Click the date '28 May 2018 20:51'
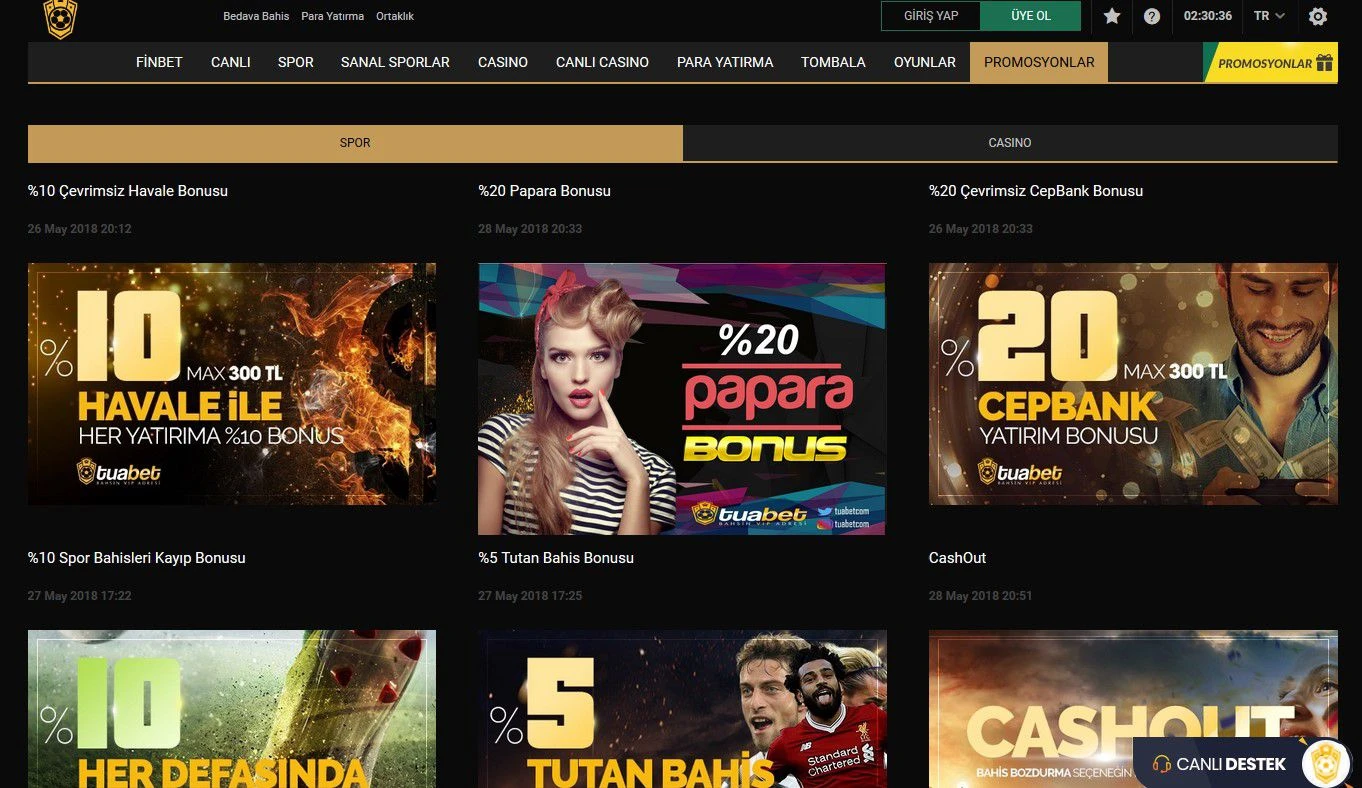This screenshot has height=788, width=1362. click(x=981, y=596)
